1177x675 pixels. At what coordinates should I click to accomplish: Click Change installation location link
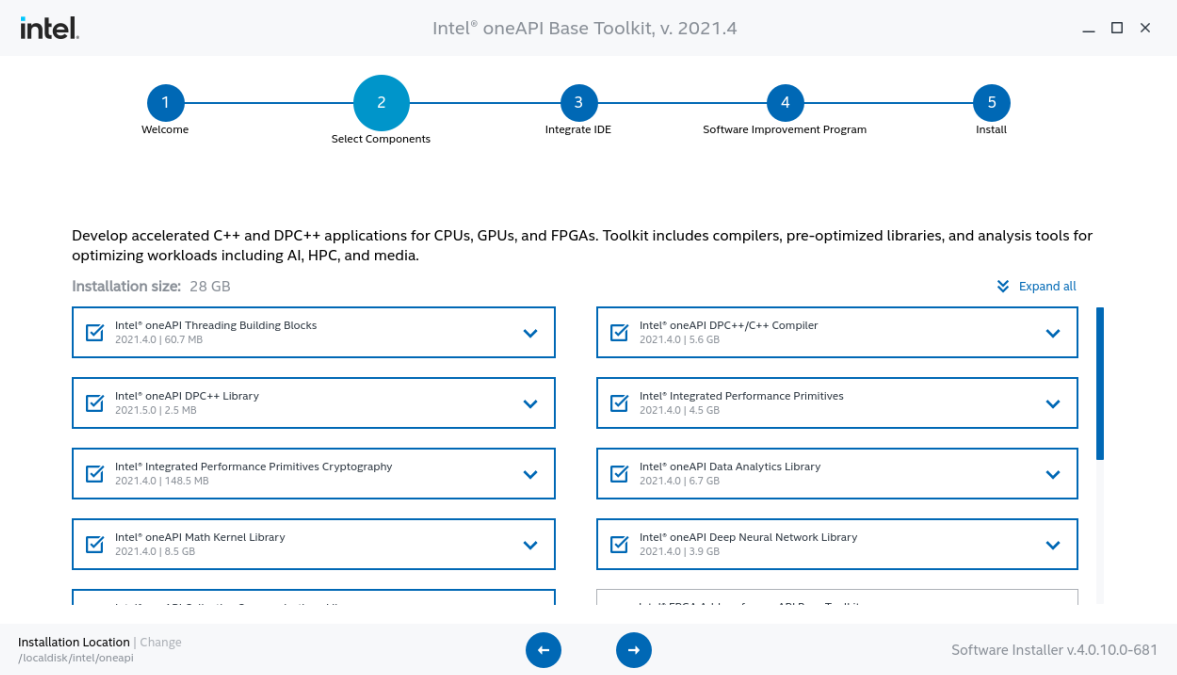point(161,642)
